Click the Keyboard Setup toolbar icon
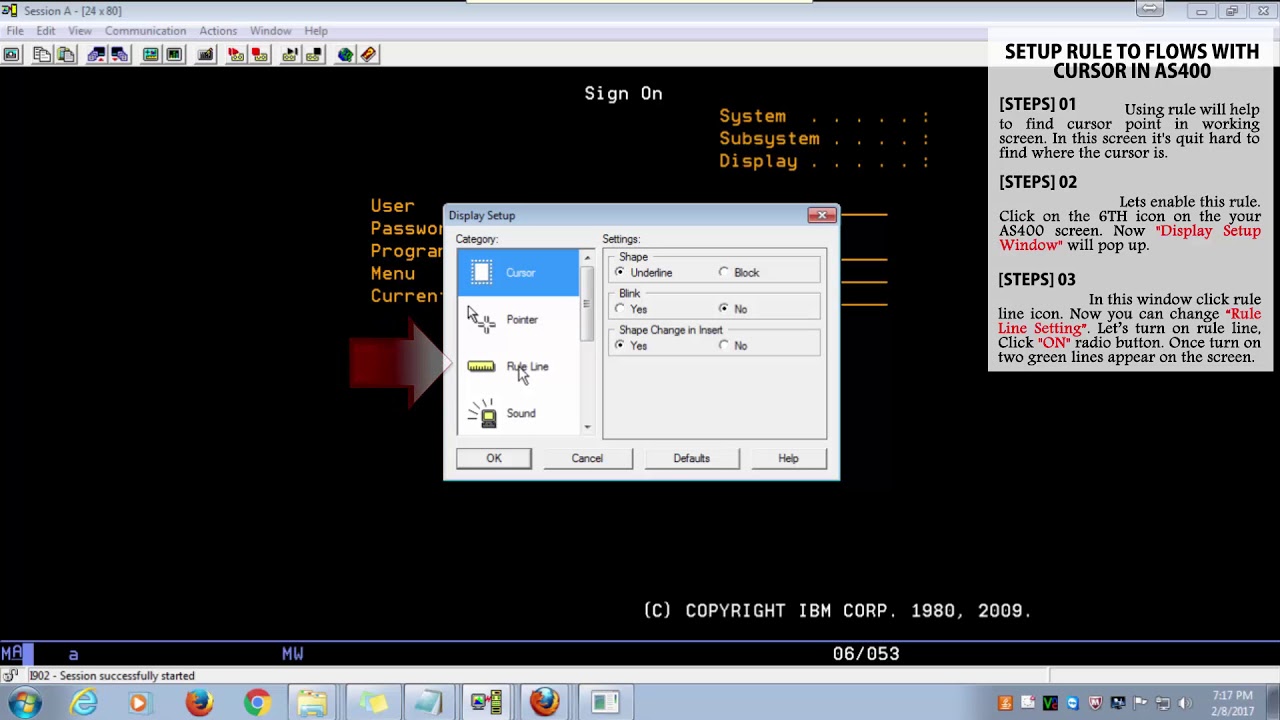Screen dimensions: 1280x720 pos(205,54)
